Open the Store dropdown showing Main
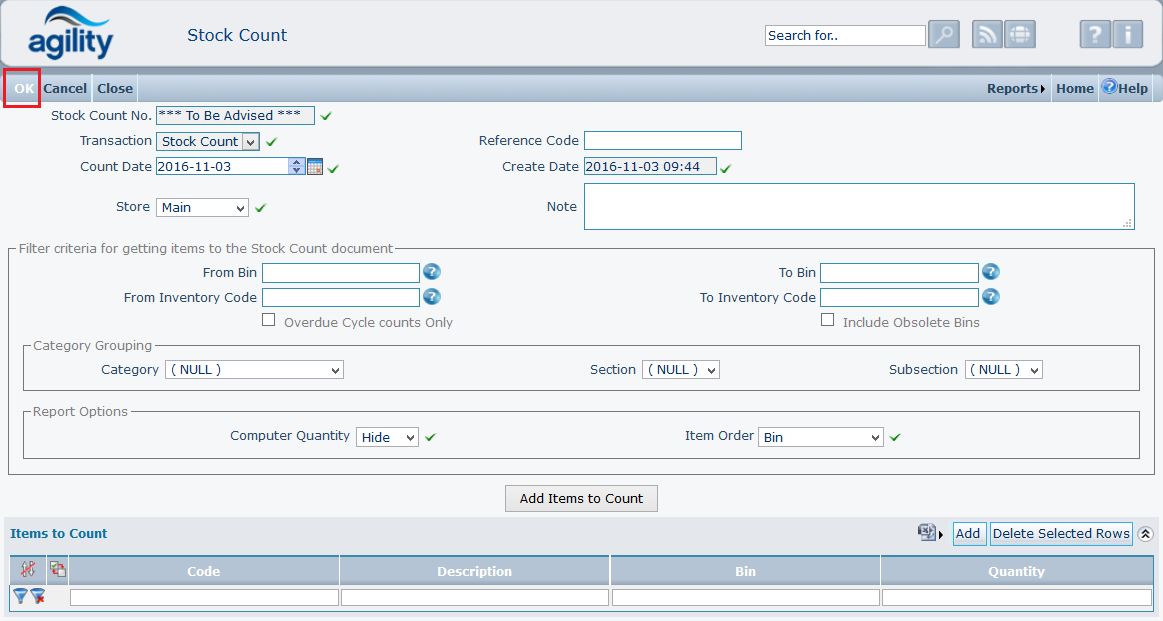The height and width of the screenshot is (621, 1163). (x=202, y=208)
